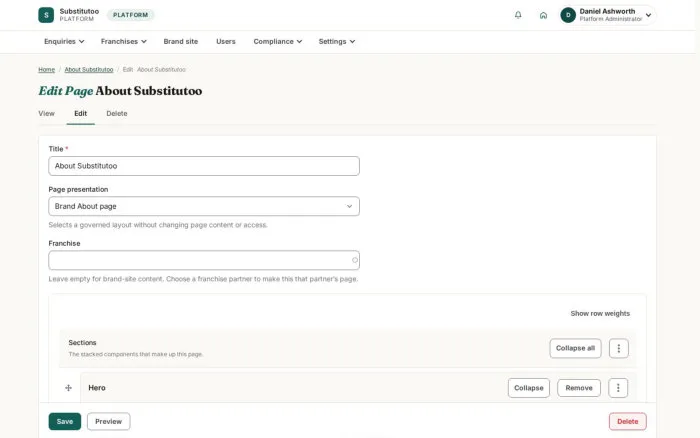
Task: Open the Sections kebab menu
Action: [618, 348]
